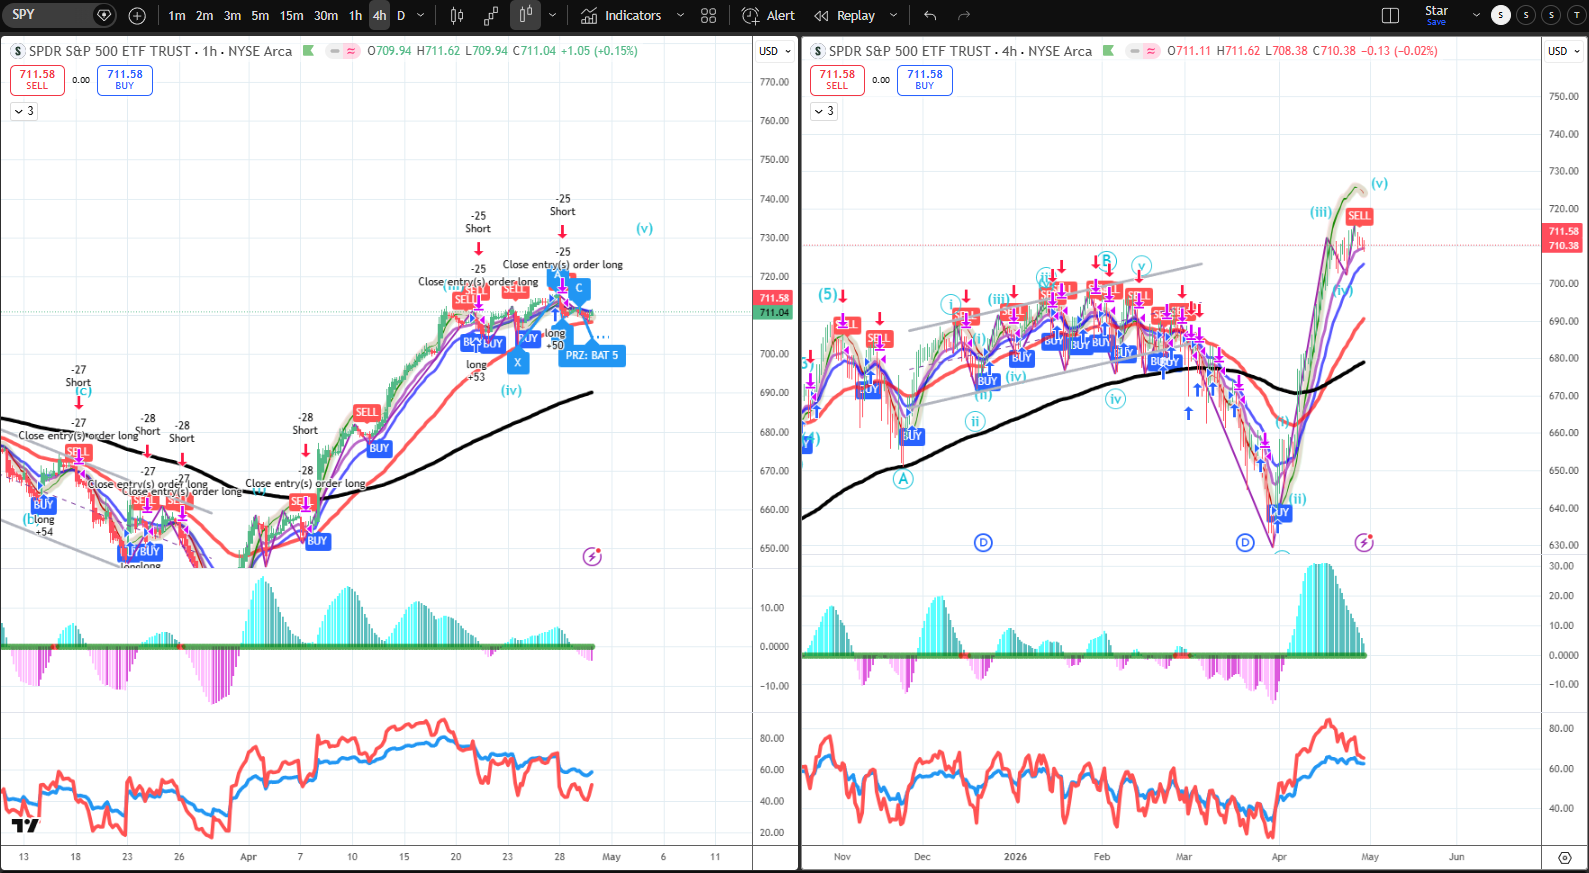Select the first S layout circle
The image size is (1589, 873).
point(1501,15)
